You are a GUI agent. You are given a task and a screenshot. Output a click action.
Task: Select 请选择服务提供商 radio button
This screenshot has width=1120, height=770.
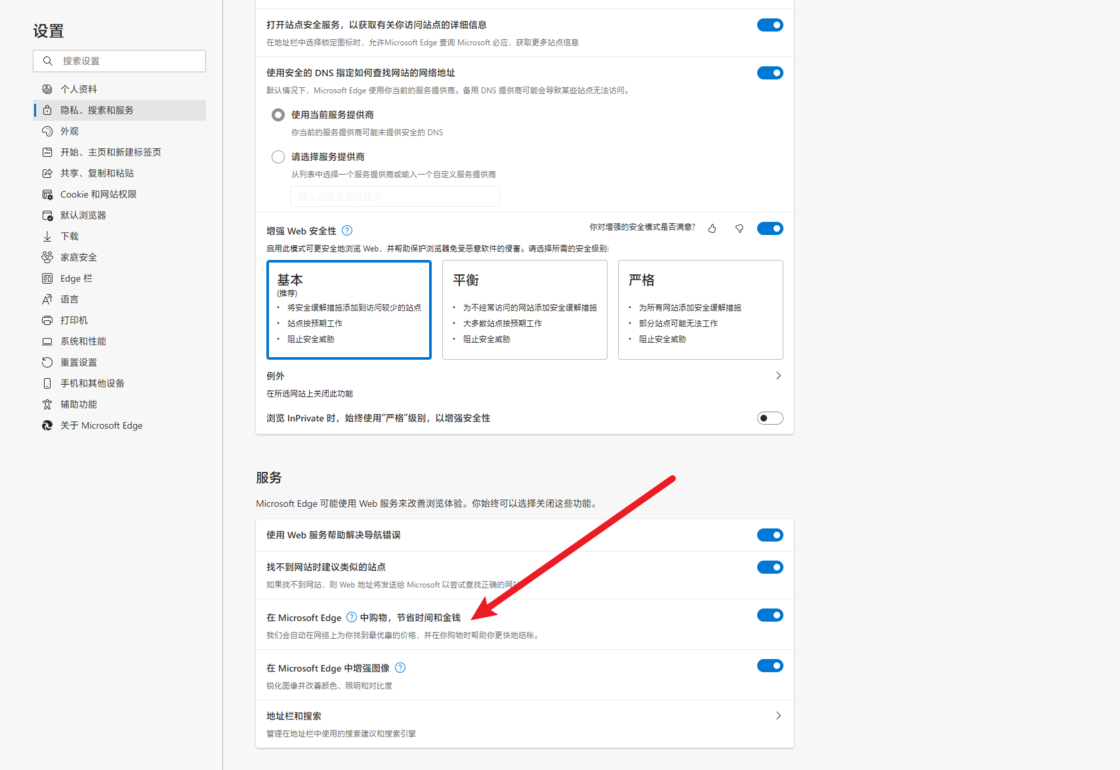click(278, 157)
